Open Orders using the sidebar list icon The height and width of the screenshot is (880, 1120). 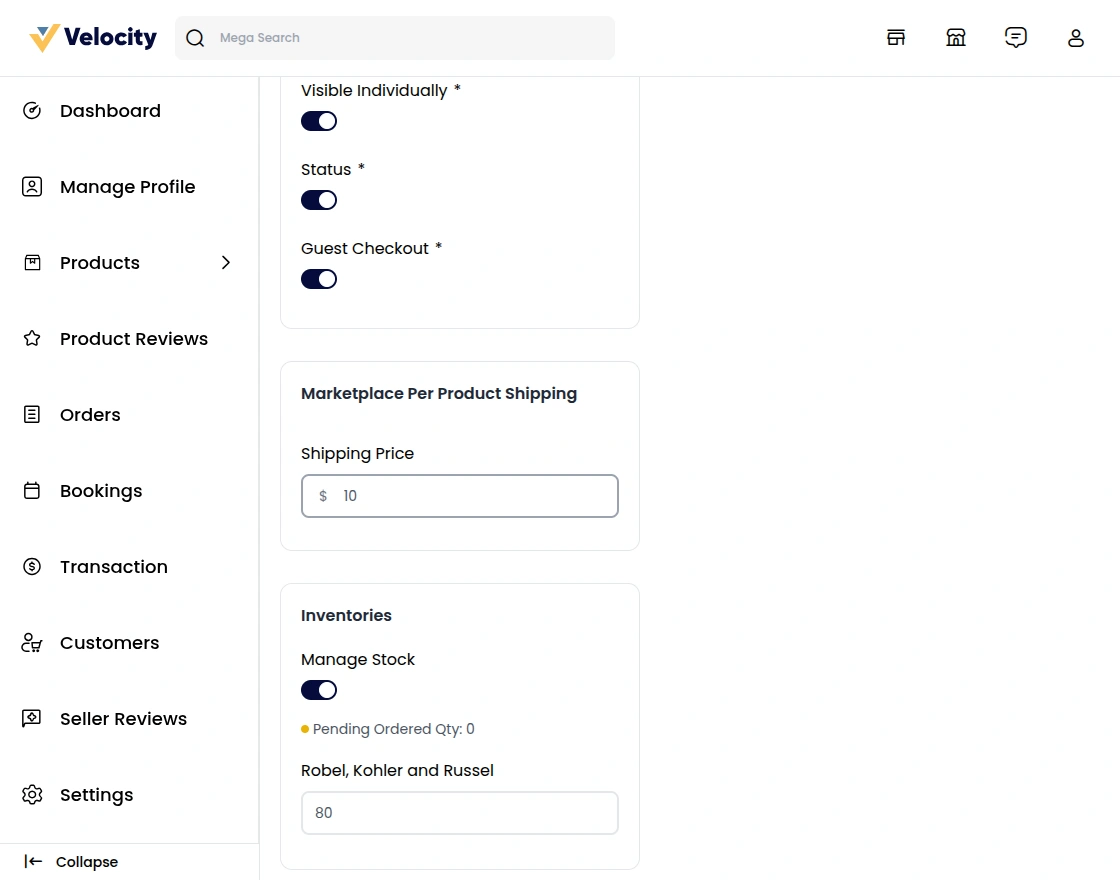click(32, 414)
